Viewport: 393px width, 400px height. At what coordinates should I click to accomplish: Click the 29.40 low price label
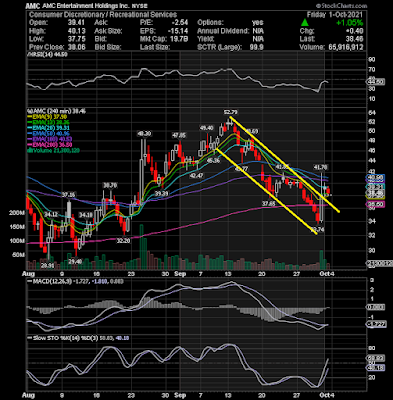(x=75, y=262)
